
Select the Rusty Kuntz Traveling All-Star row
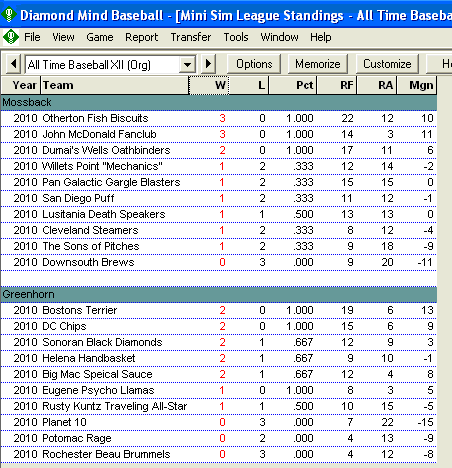tap(219, 406)
